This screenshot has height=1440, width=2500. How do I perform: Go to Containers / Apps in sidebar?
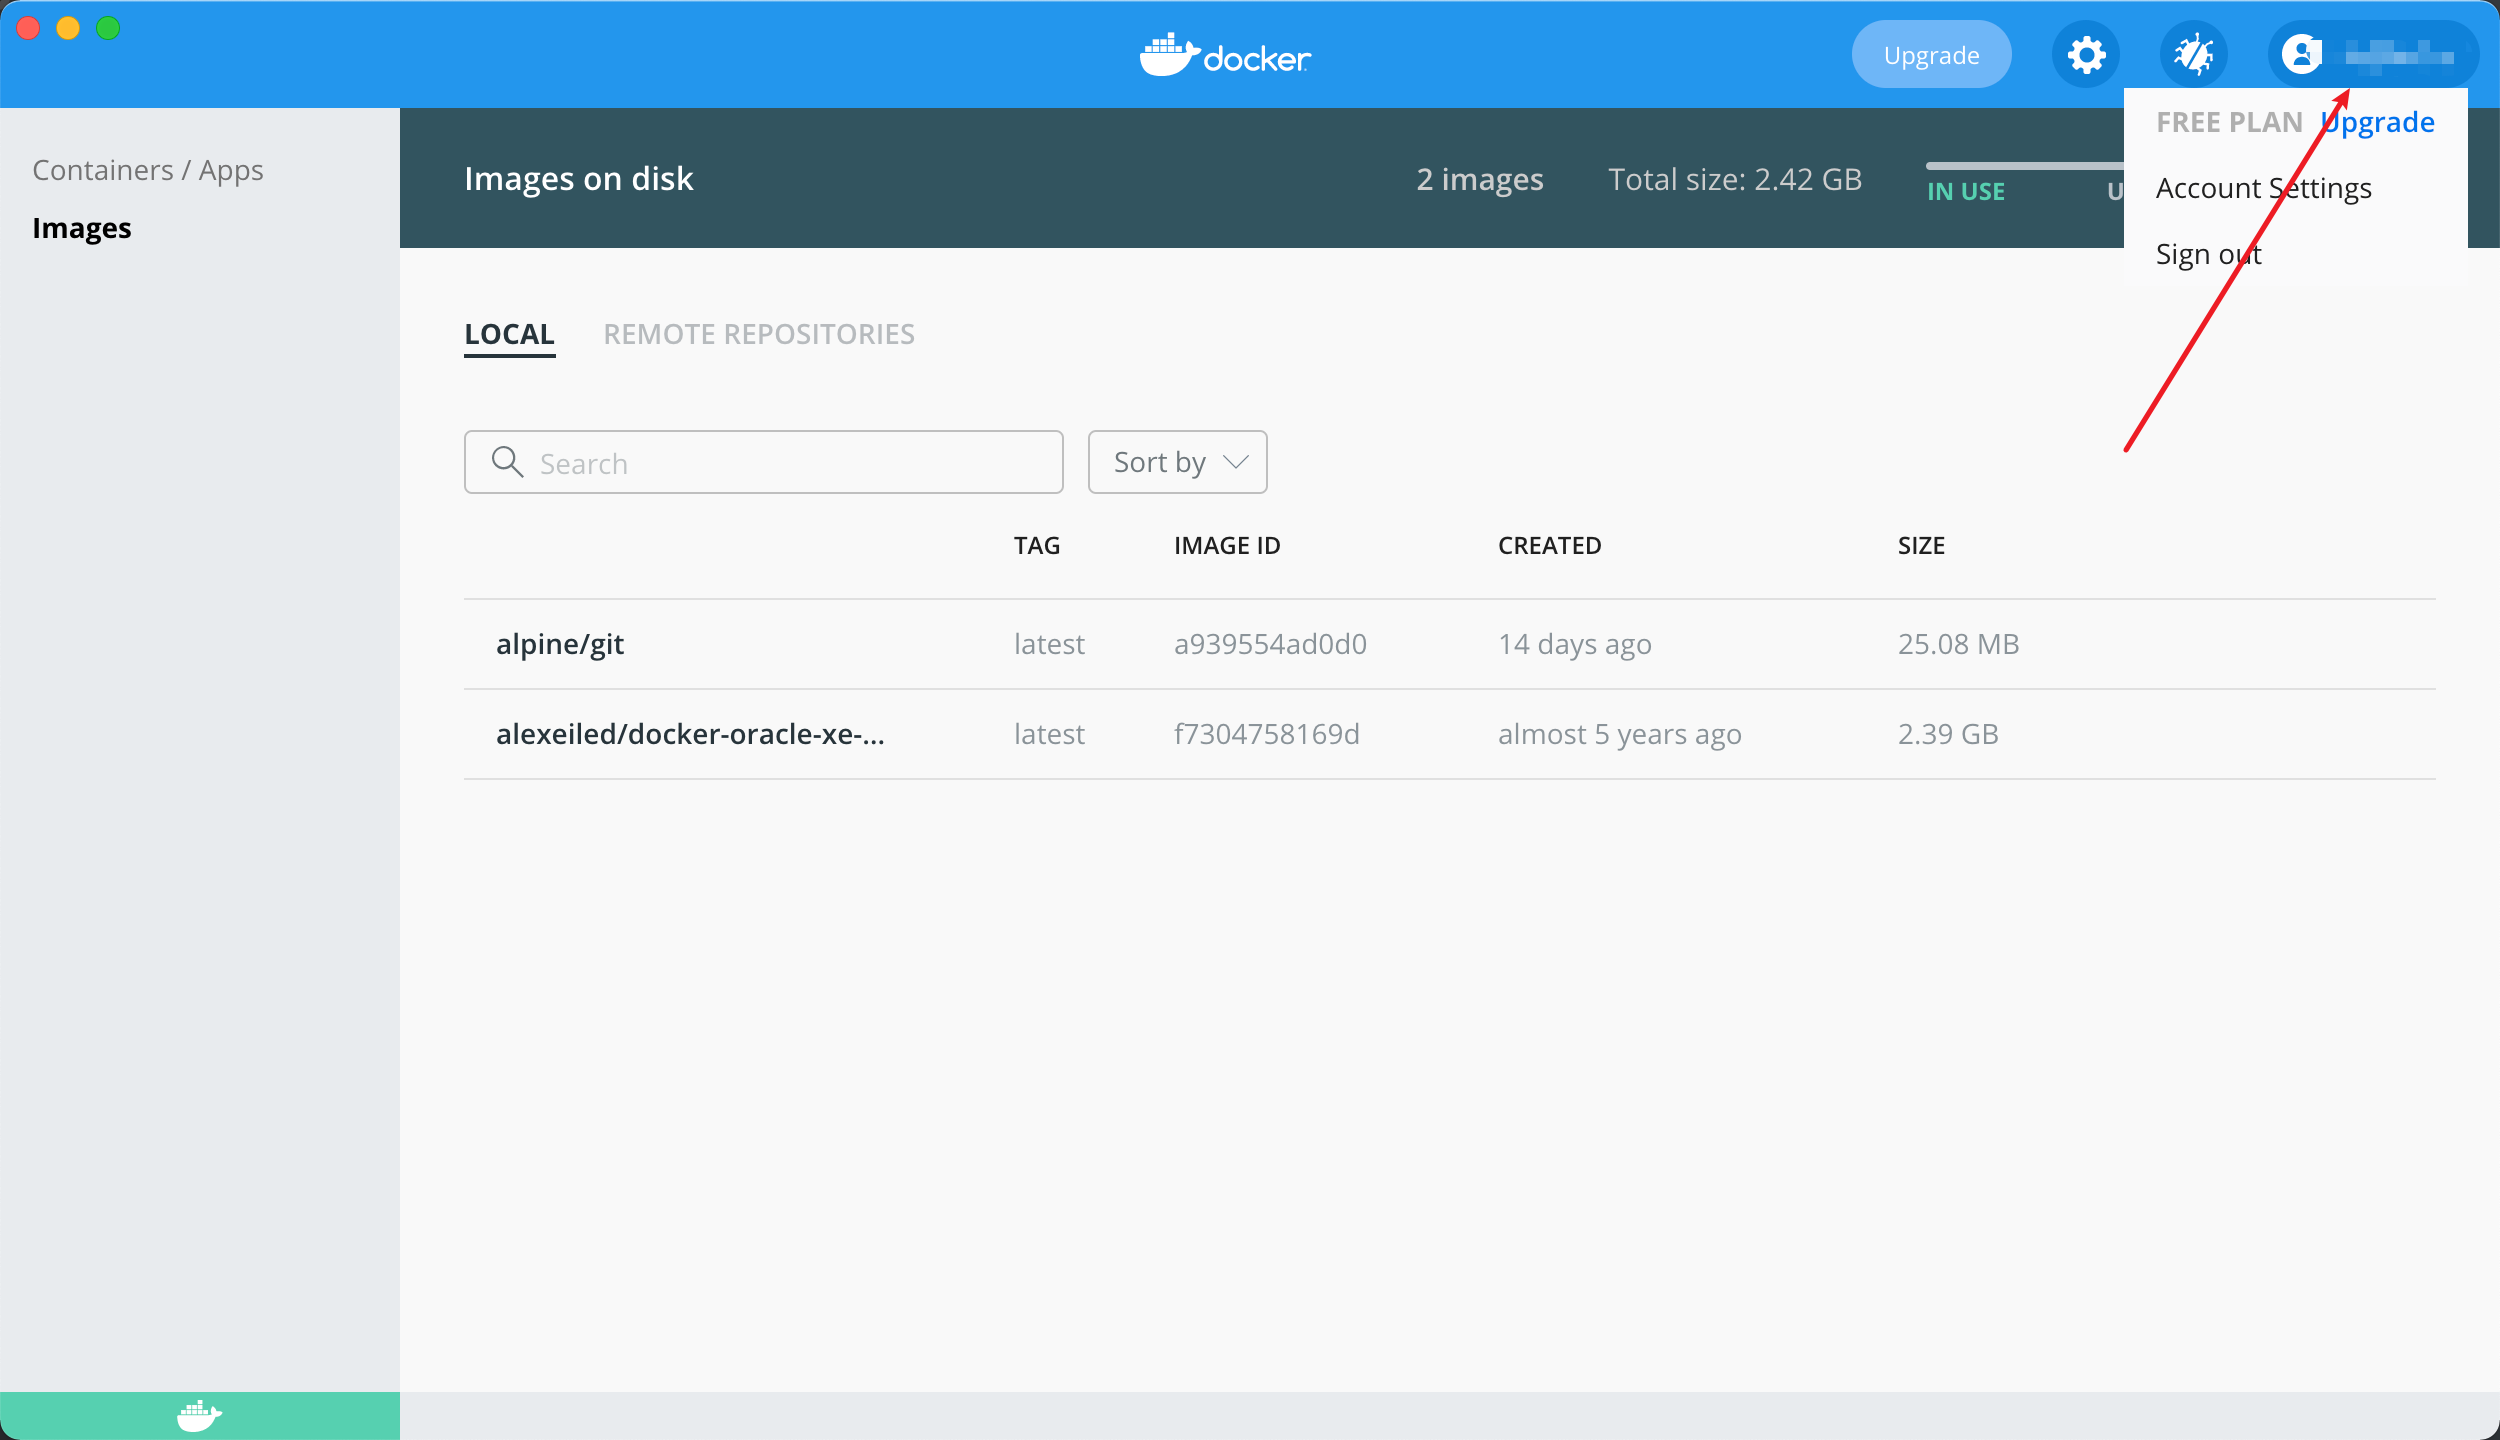[x=148, y=170]
